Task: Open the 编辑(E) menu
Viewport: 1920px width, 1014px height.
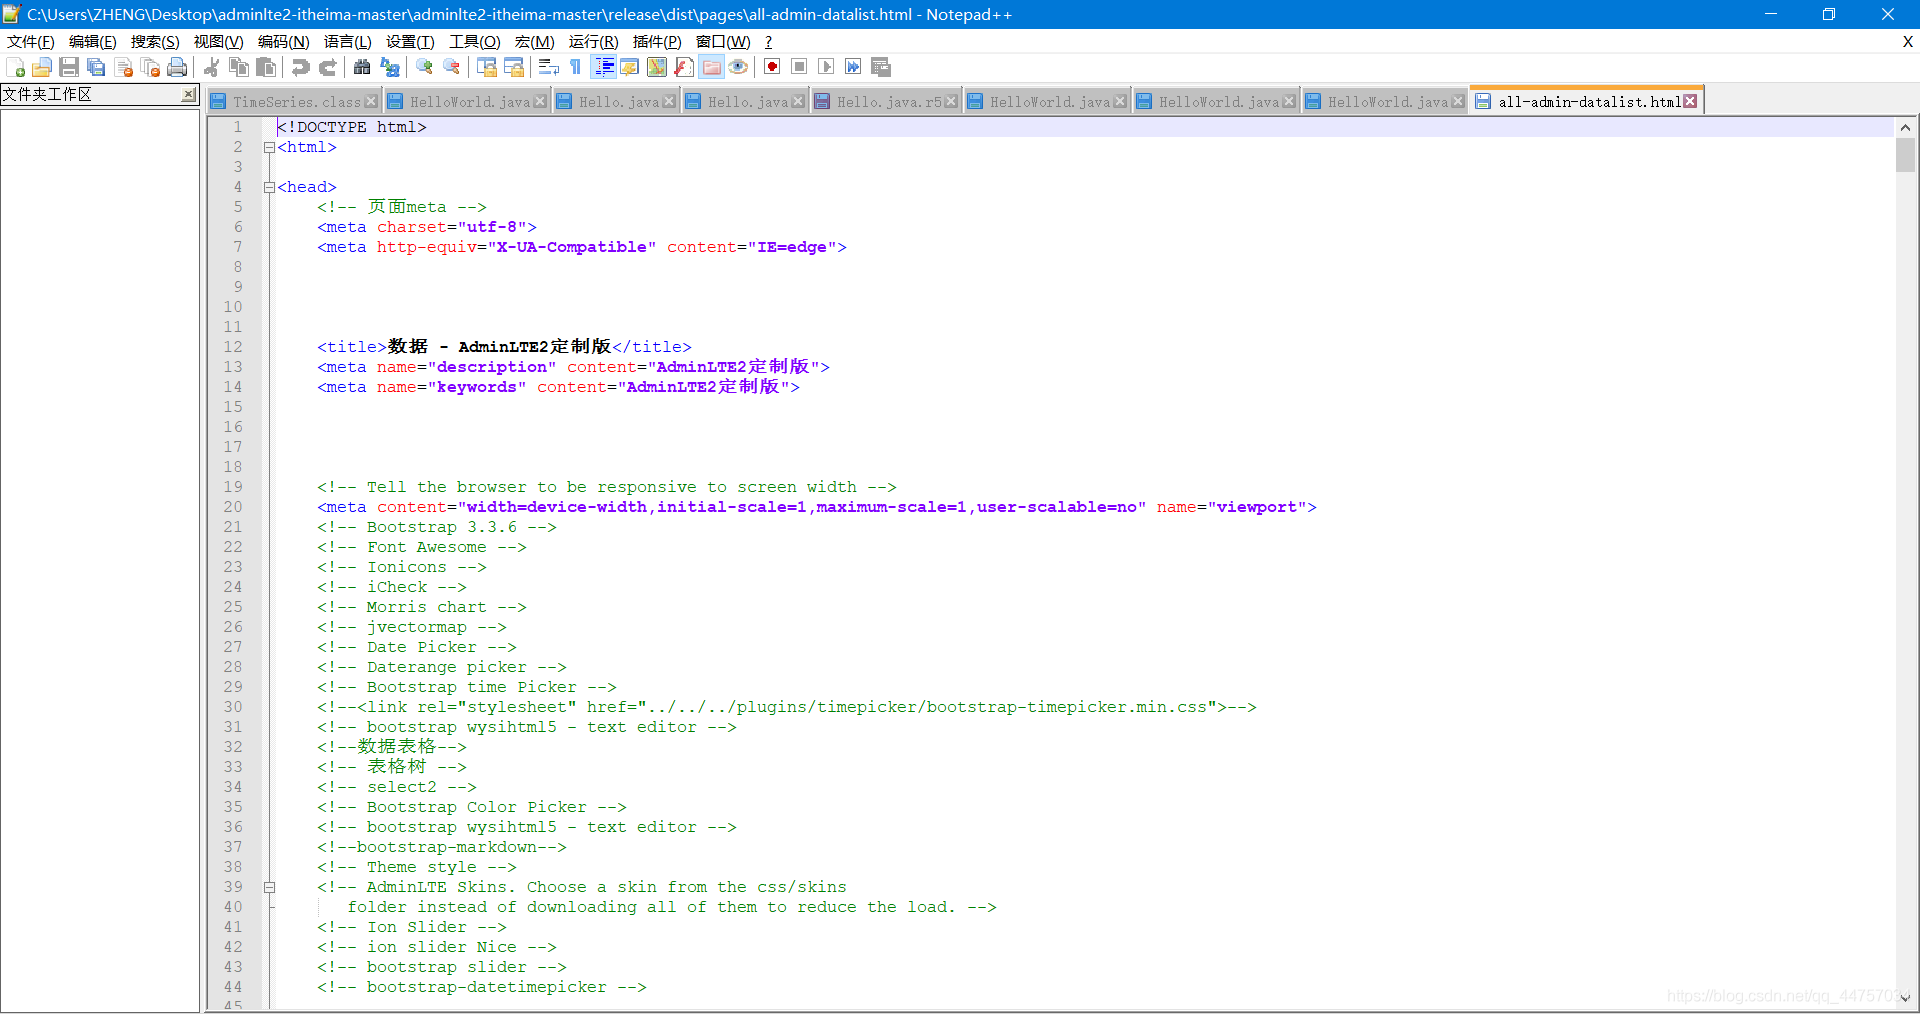Action: click(93, 42)
